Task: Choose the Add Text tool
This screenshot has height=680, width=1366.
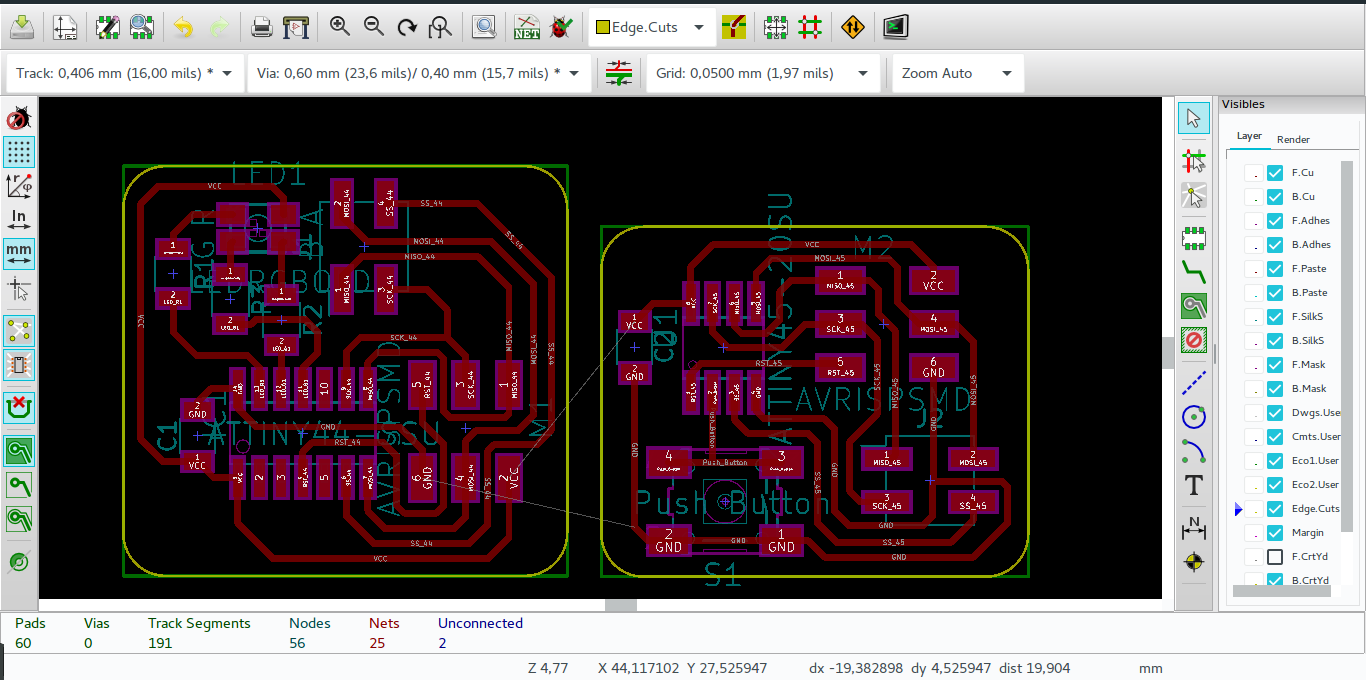Action: (x=1193, y=485)
